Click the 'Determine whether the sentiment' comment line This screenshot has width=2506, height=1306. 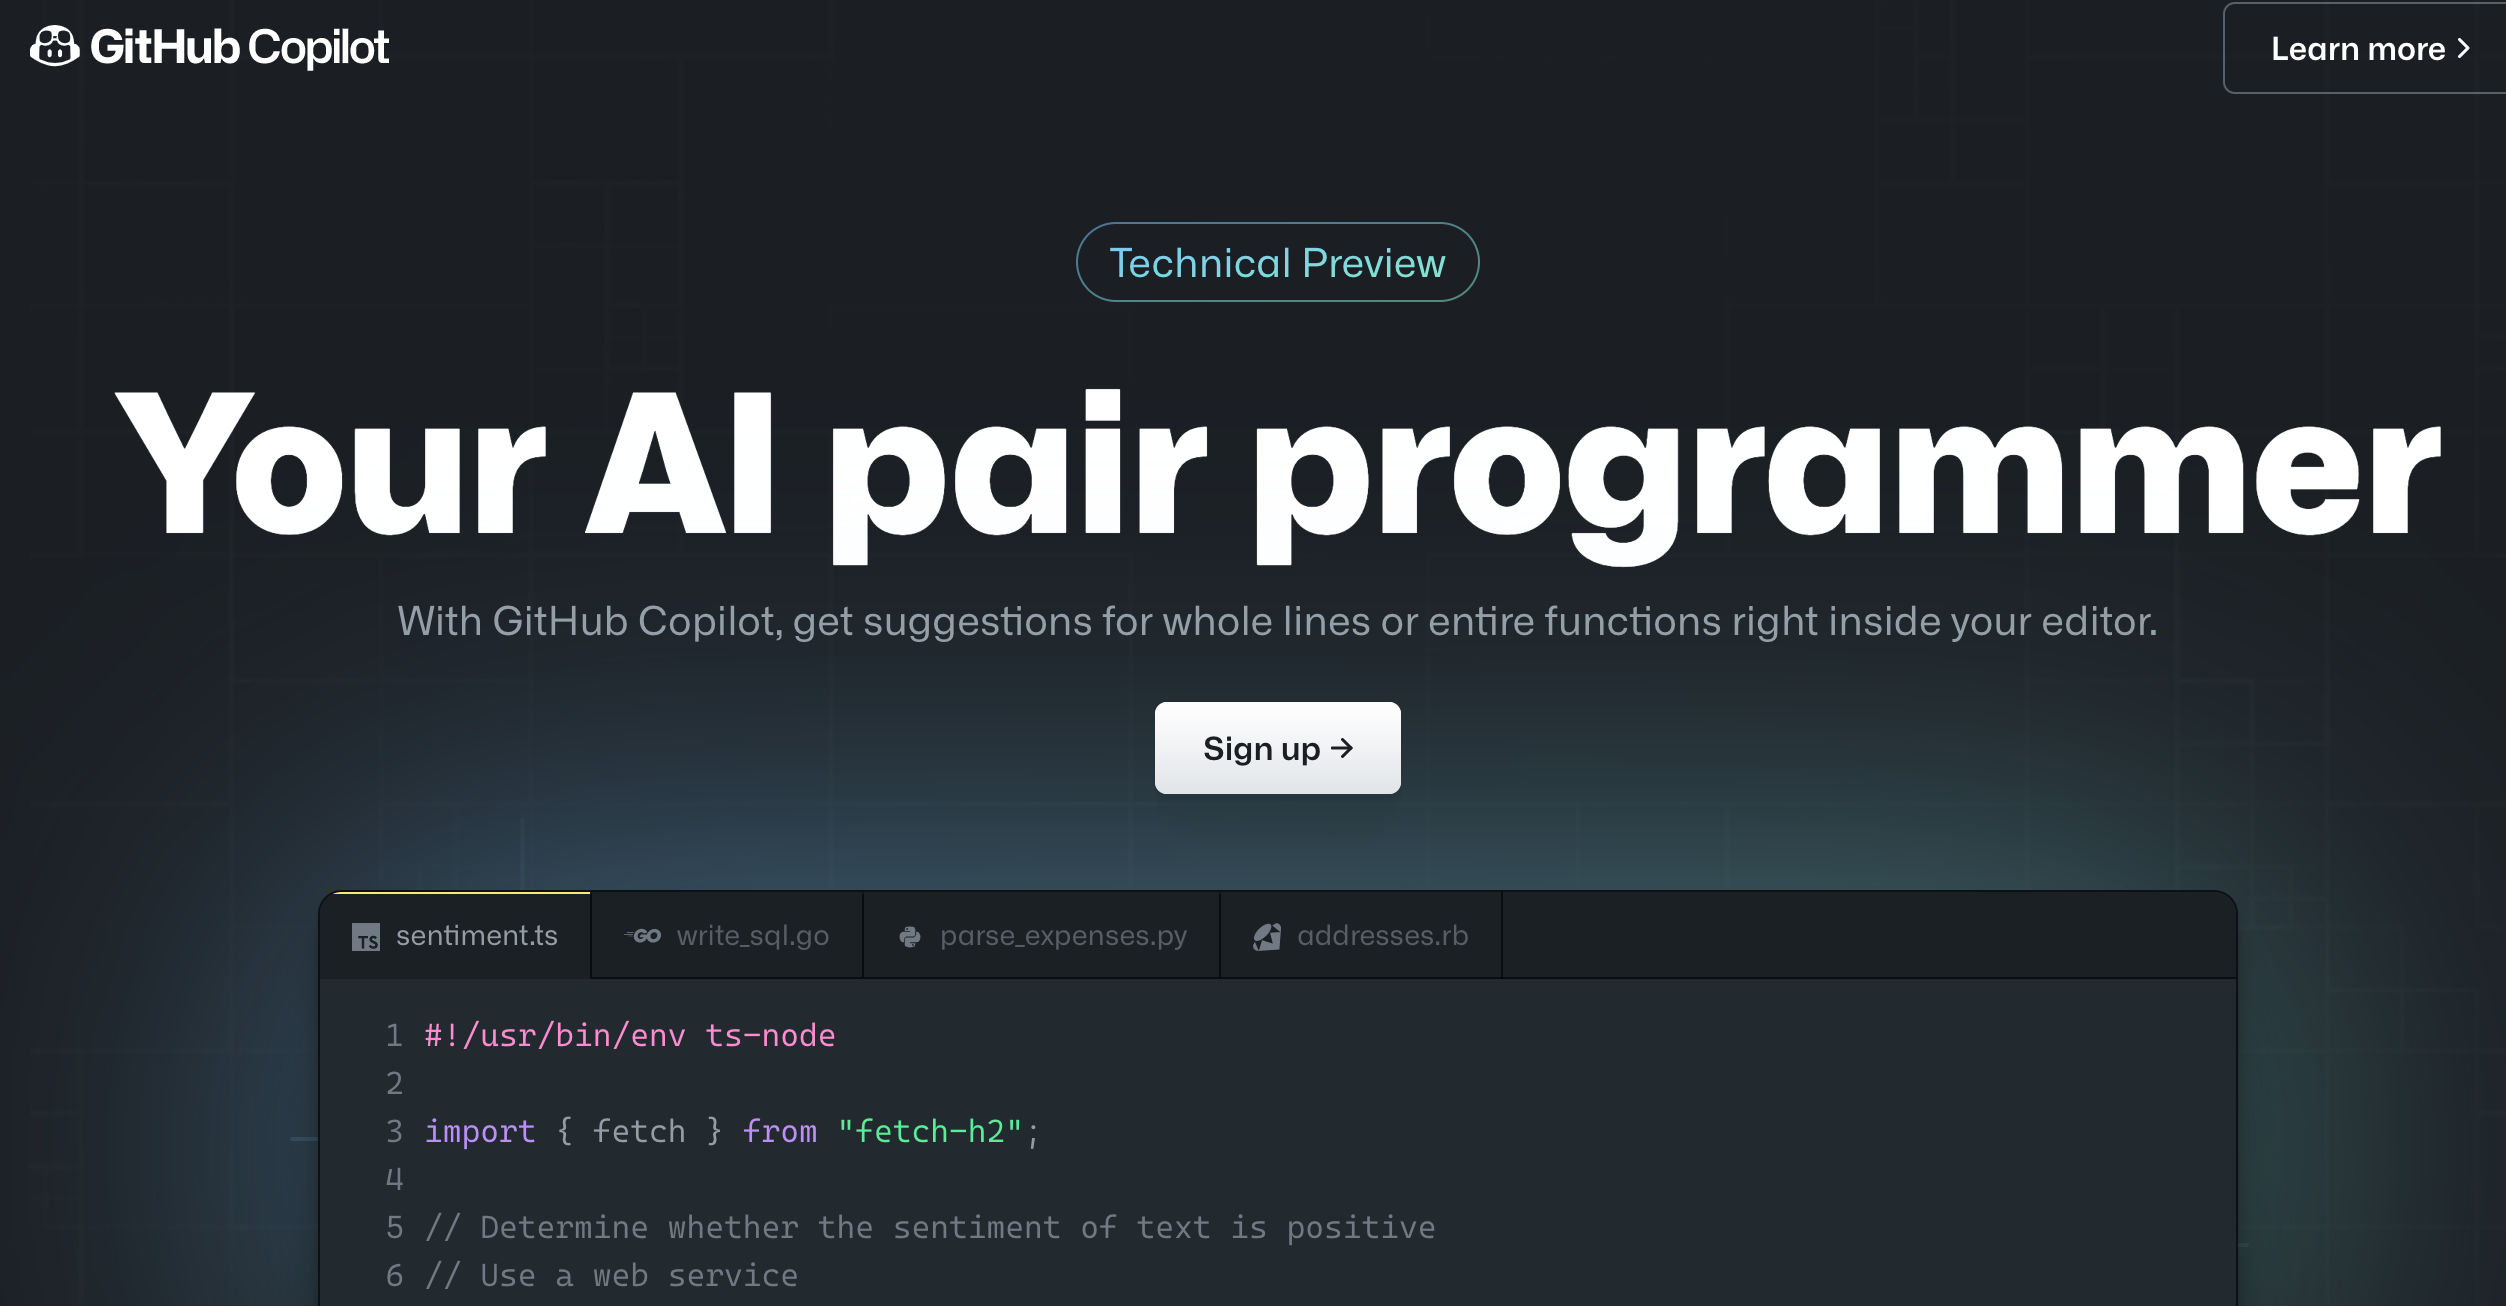(x=930, y=1227)
